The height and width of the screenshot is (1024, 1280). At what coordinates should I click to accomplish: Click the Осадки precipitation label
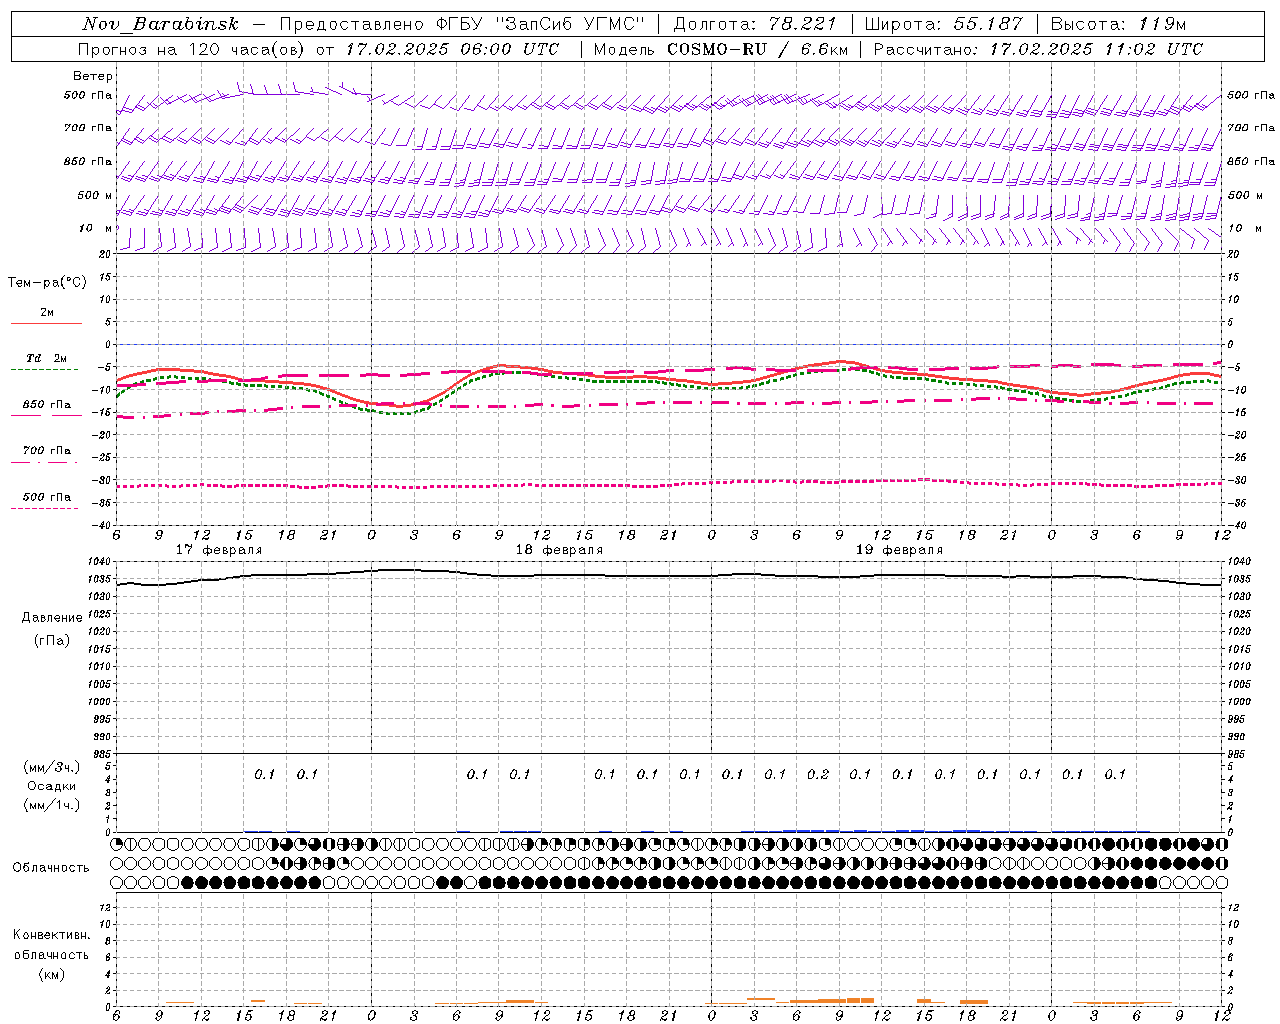coord(51,786)
